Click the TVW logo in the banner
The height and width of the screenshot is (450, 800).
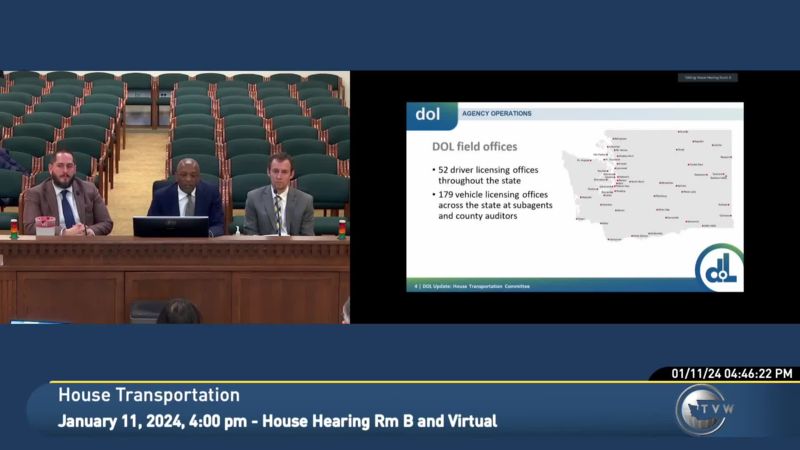(x=700, y=410)
